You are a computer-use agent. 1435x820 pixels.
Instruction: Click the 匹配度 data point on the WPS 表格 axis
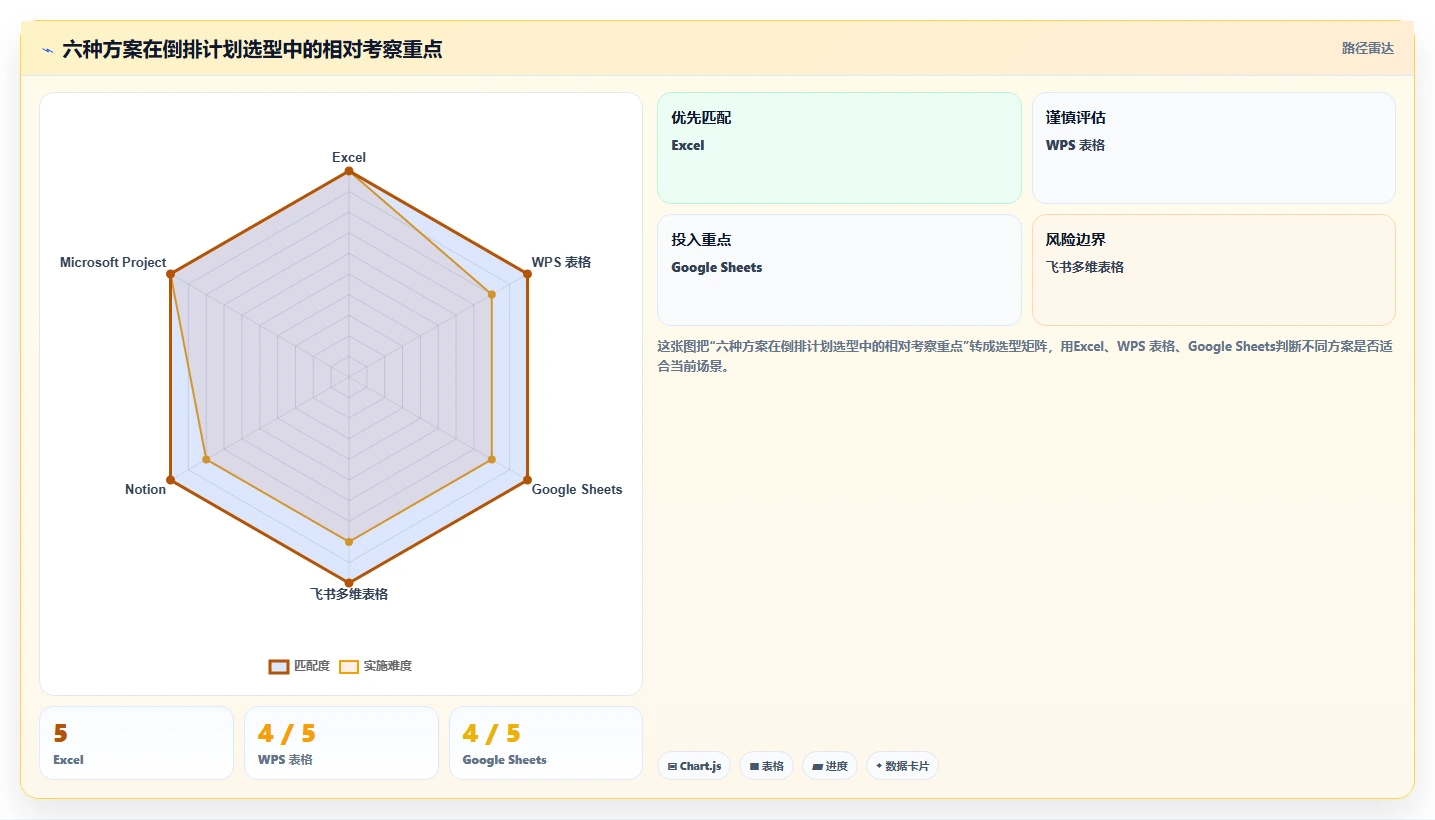click(527, 274)
